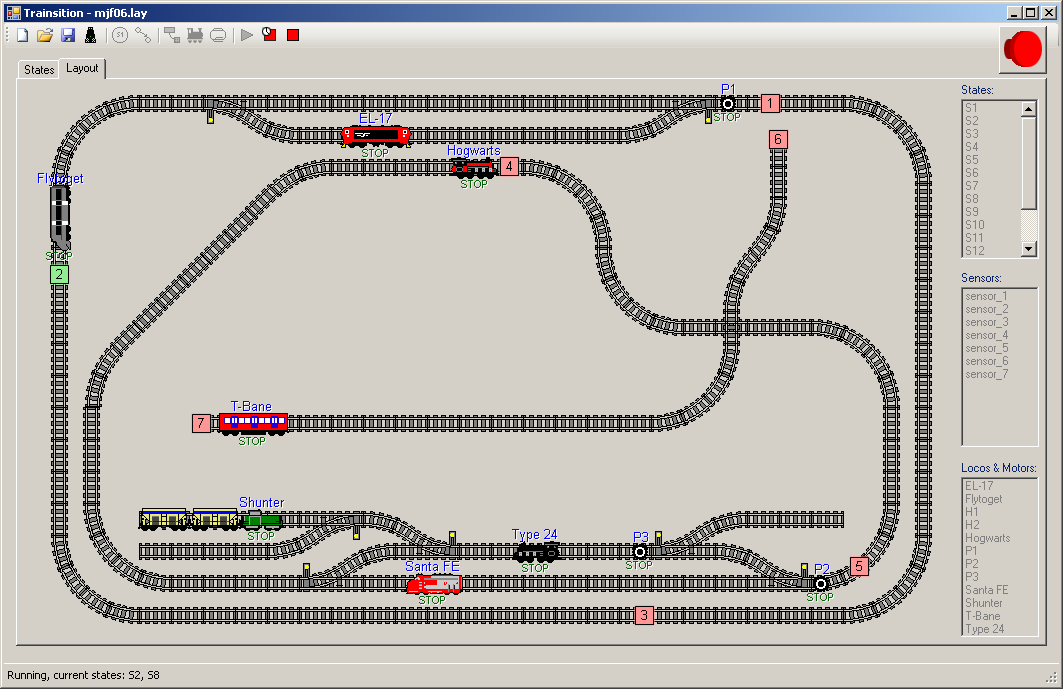Select the transition arrow tool
The image size is (1063, 689).
coord(143,35)
